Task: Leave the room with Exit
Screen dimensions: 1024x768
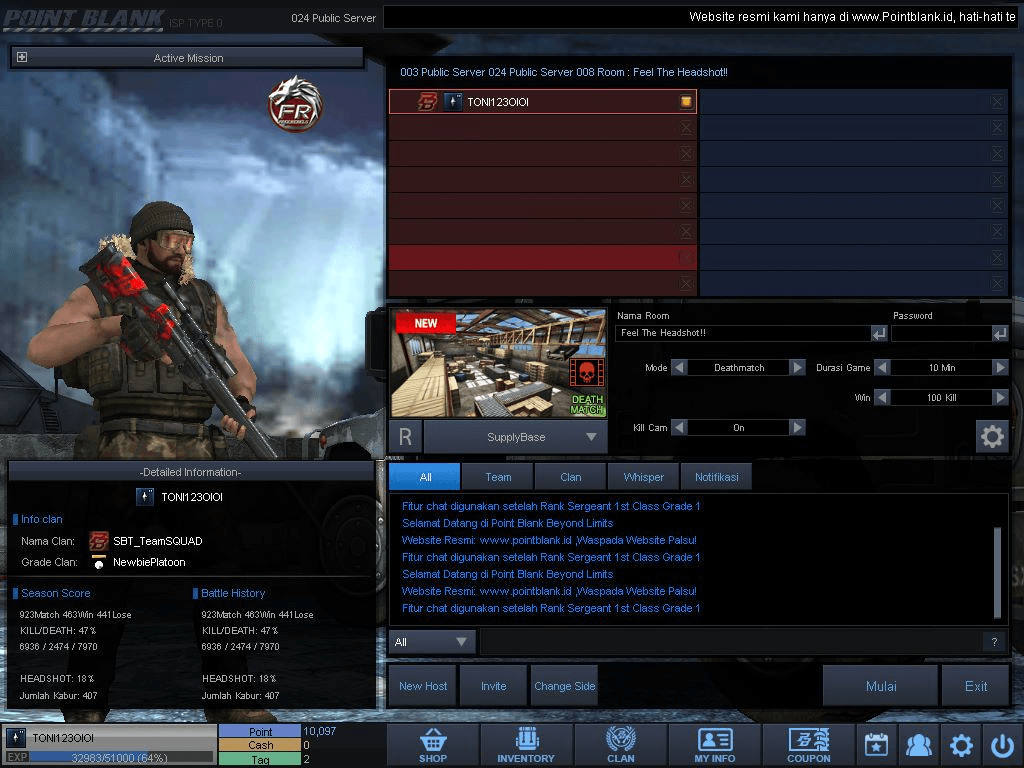Action: [x=976, y=686]
